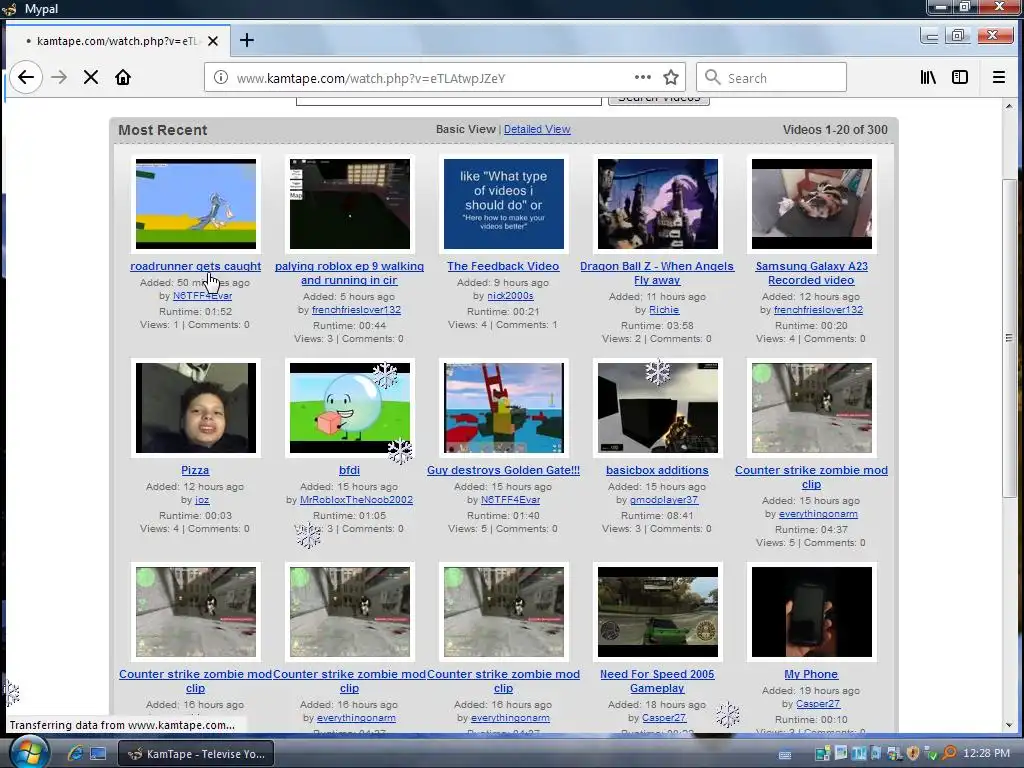Screen dimensions: 1024x768
Task: Click the dark roblox gameplay thumbnail
Action: [349, 204]
